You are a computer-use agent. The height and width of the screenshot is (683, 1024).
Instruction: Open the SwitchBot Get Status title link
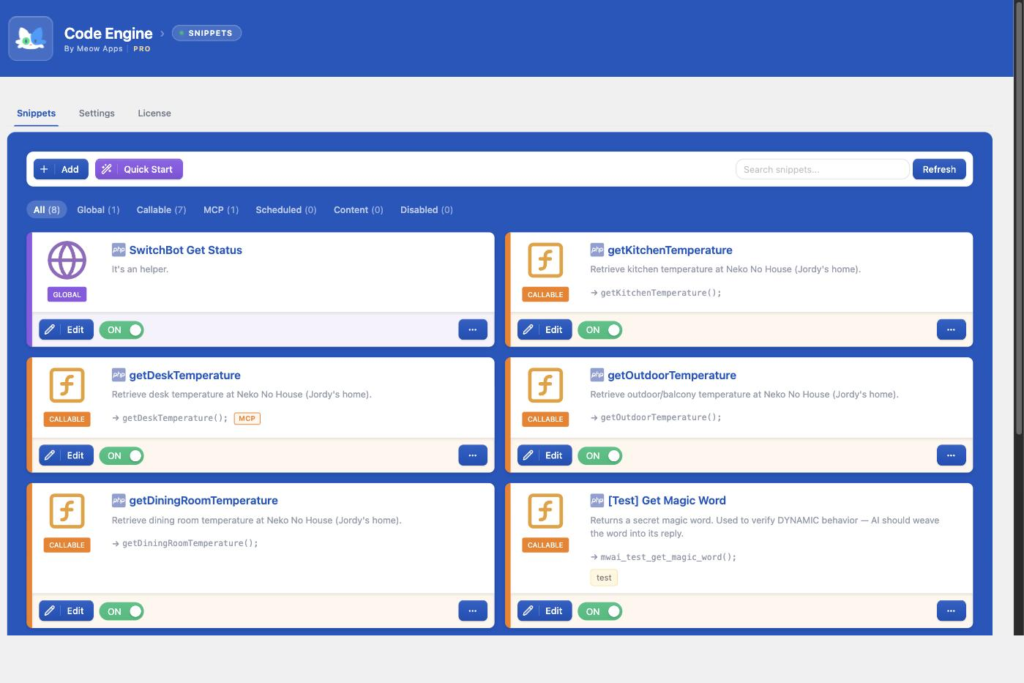(185, 250)
